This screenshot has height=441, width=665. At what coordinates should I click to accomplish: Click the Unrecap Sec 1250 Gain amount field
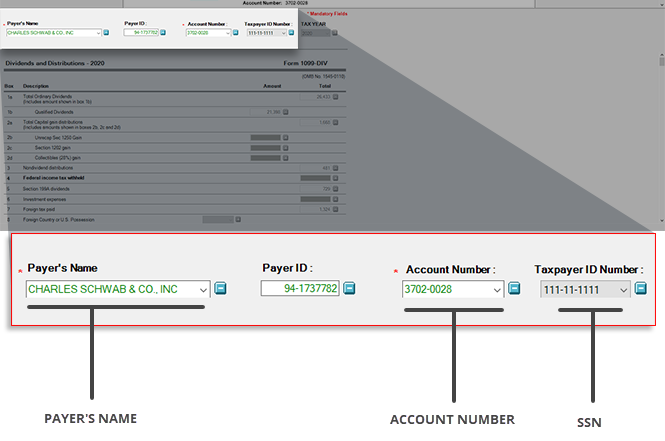(265, 137)
